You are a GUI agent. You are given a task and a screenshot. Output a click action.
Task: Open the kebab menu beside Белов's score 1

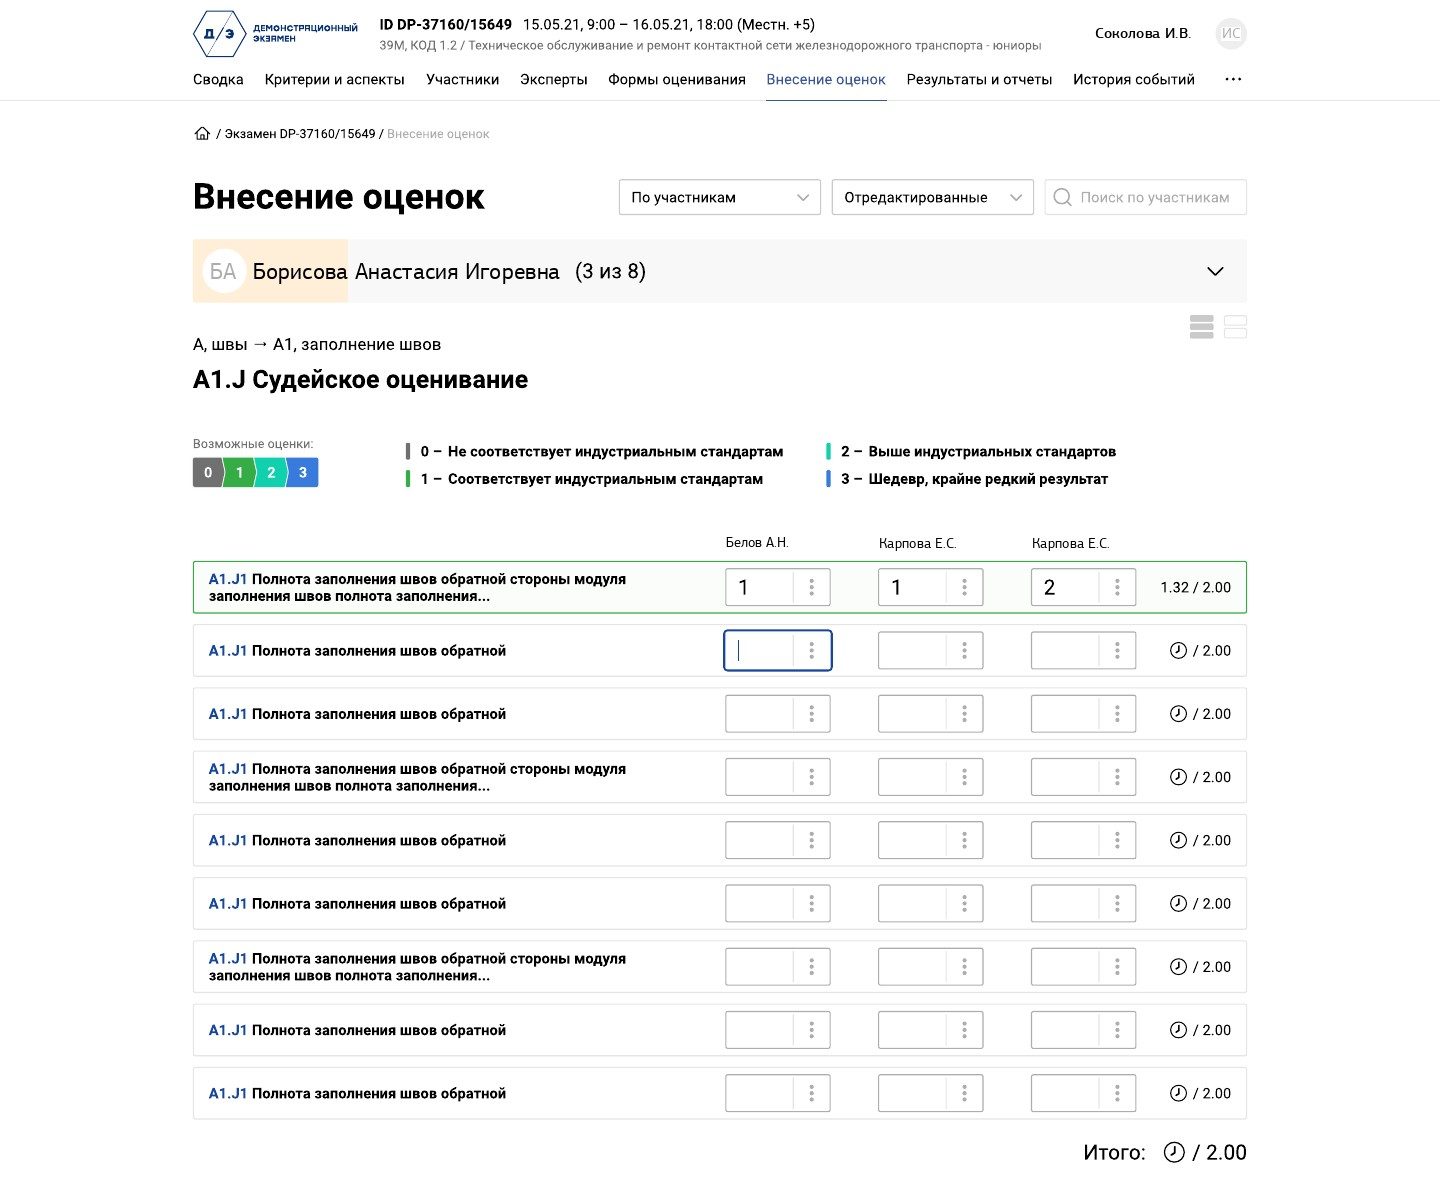(x=812, y=588)
